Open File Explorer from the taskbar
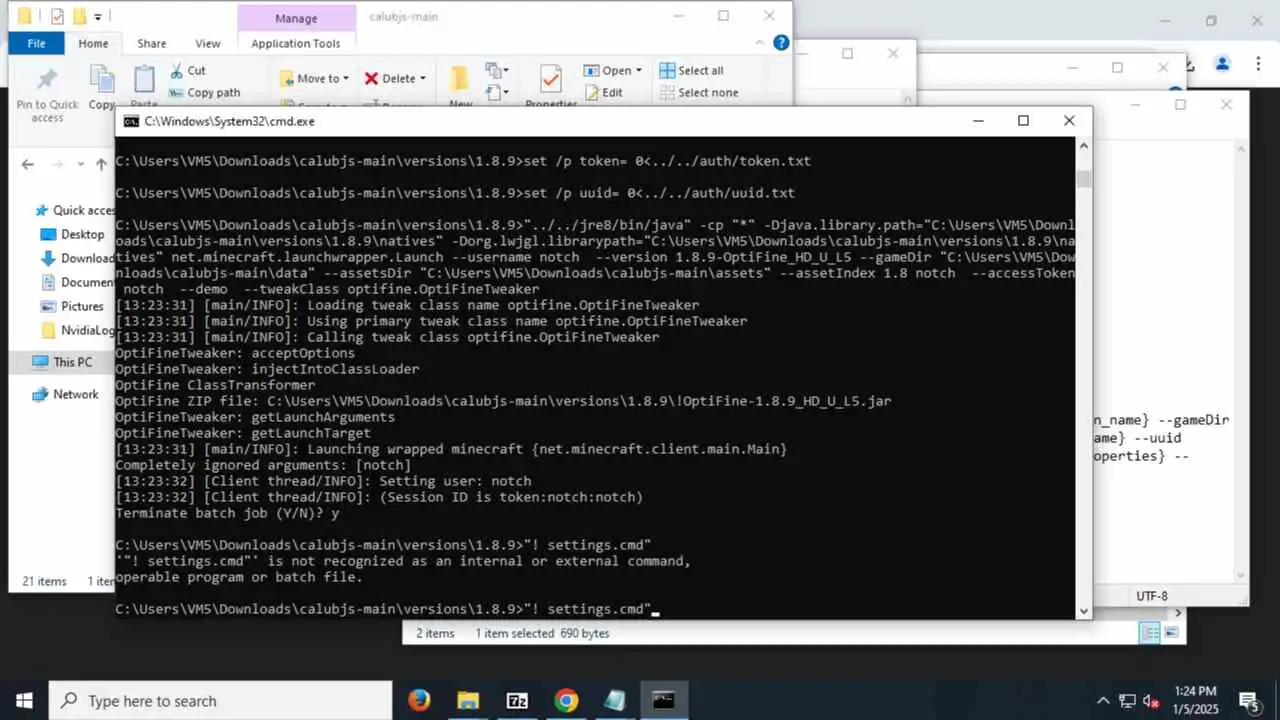Screen dimensions: 1280x720 pyautogui.click(x=468, y=701)
